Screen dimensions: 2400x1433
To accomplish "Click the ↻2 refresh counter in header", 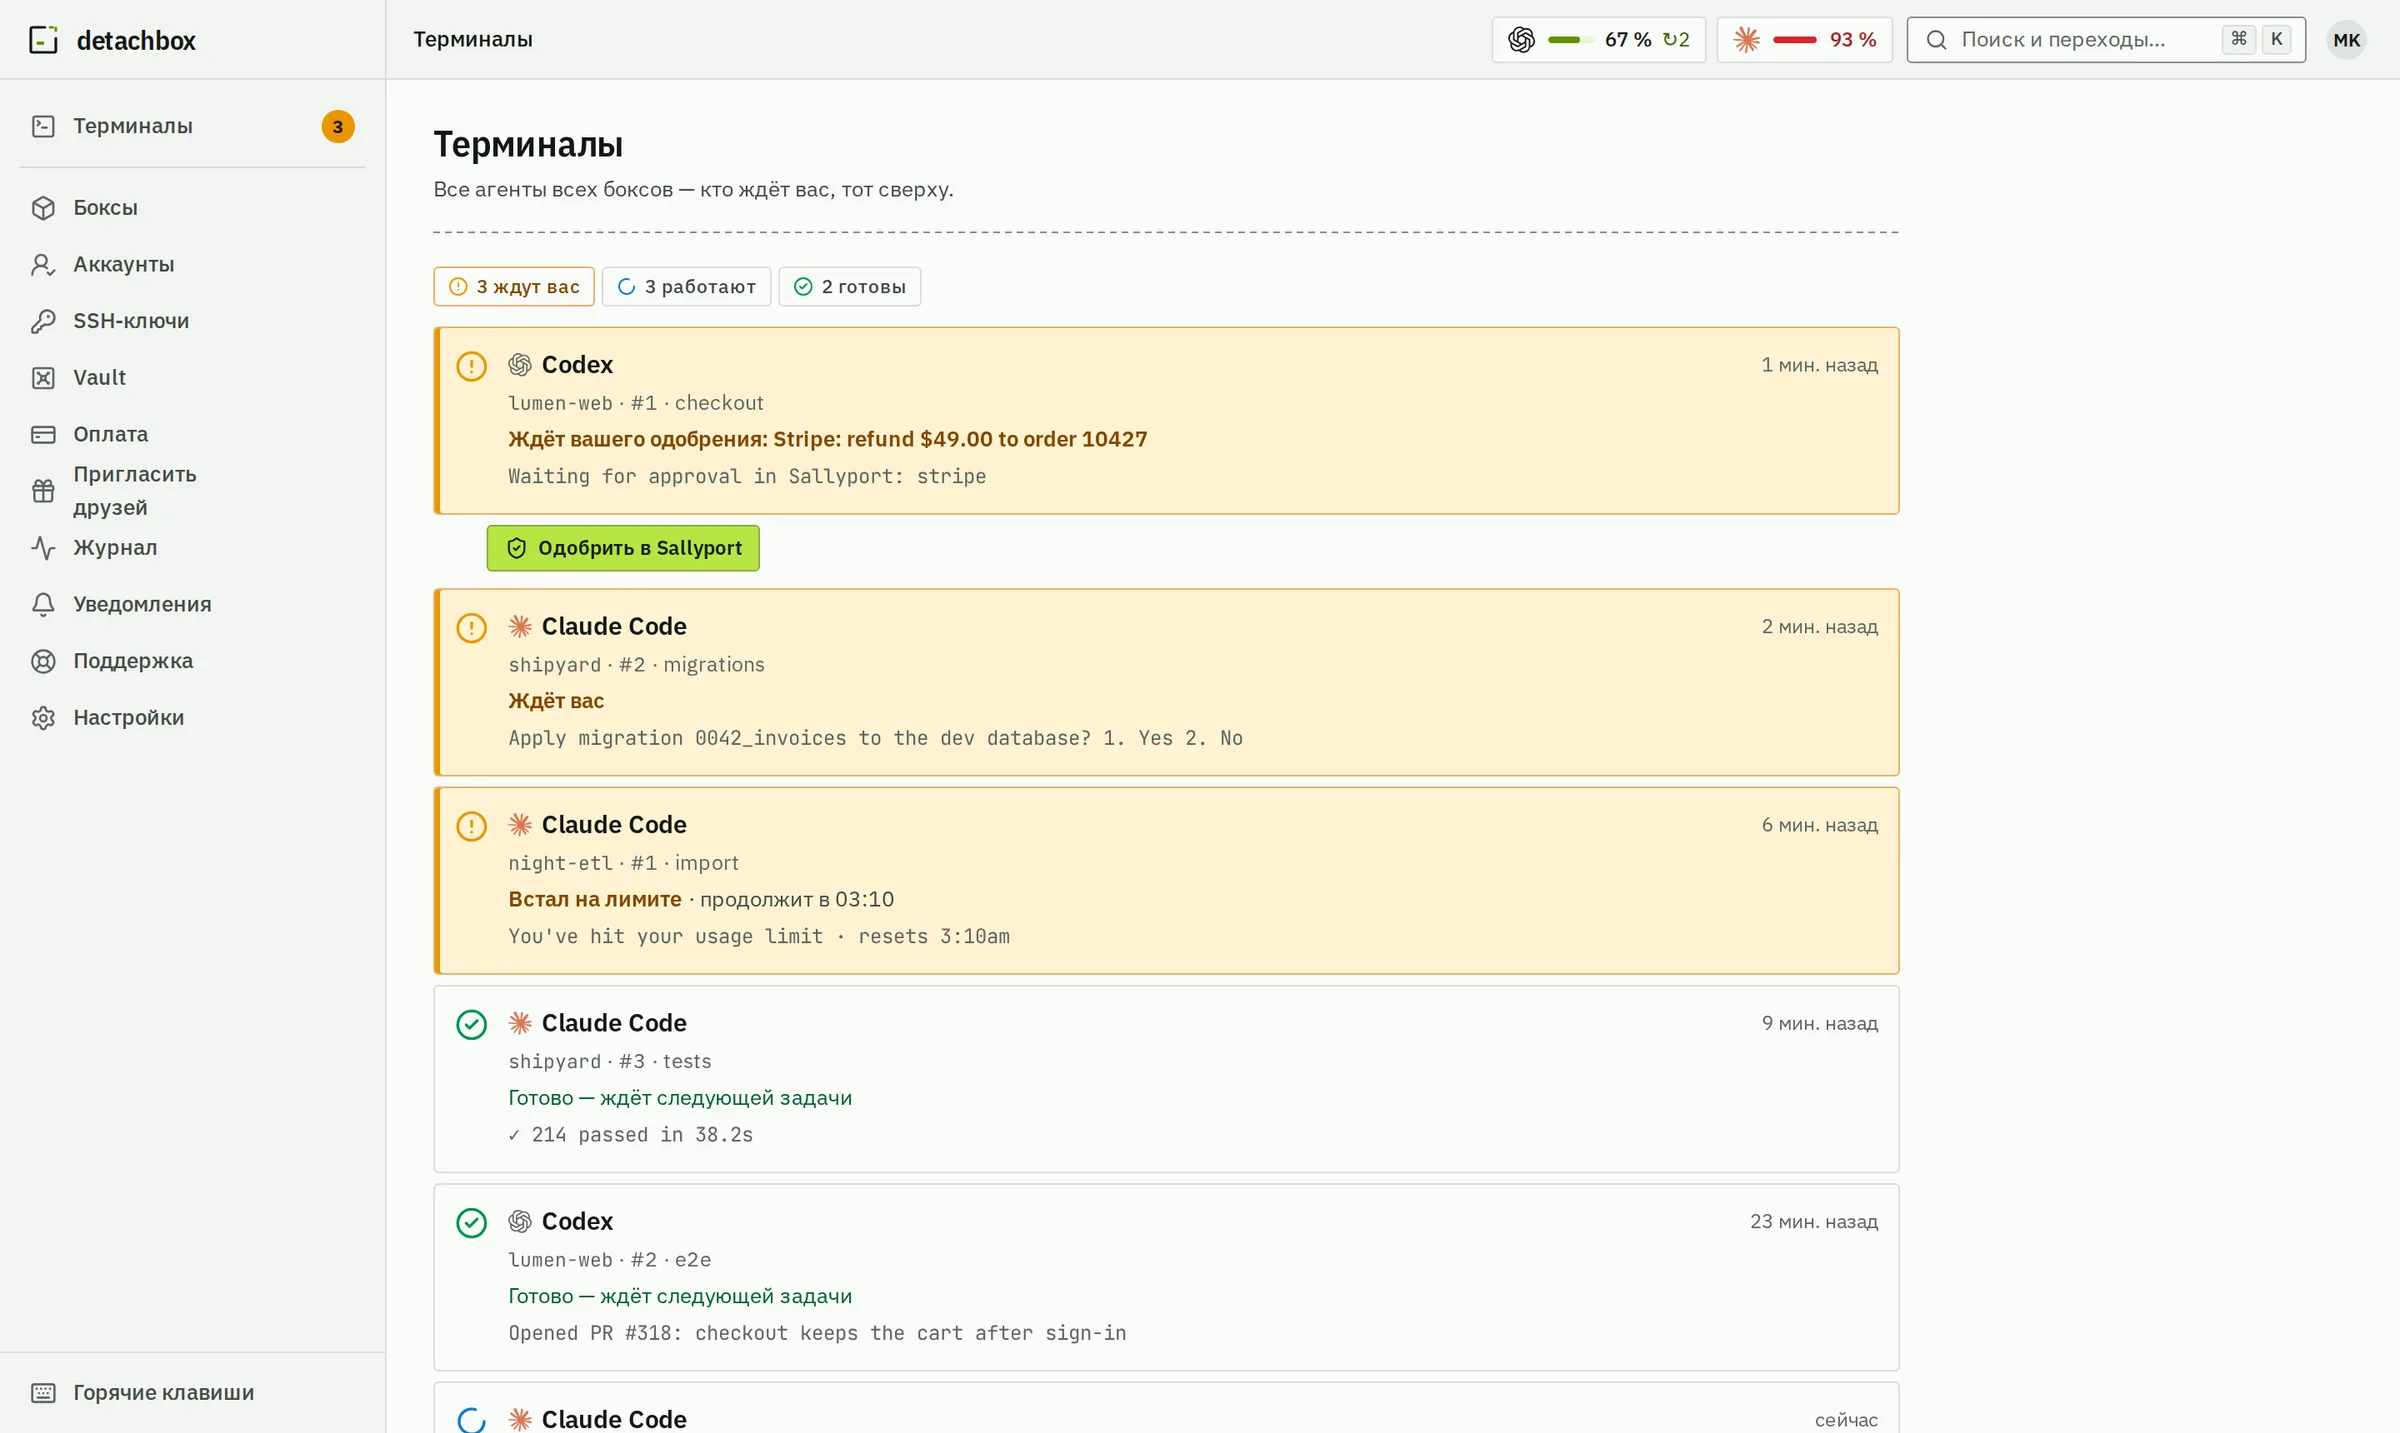I will pyautogui.click(x=1676, y=40).
